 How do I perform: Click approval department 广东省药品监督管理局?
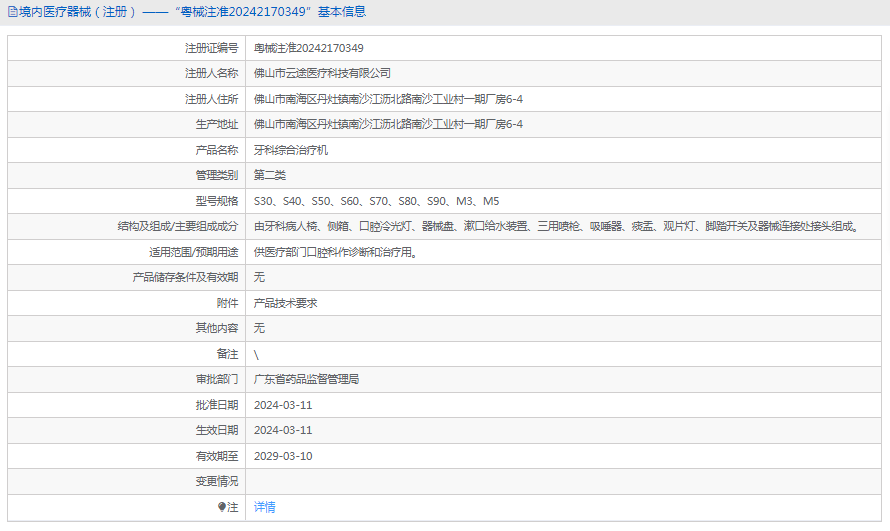coord(307,380)
